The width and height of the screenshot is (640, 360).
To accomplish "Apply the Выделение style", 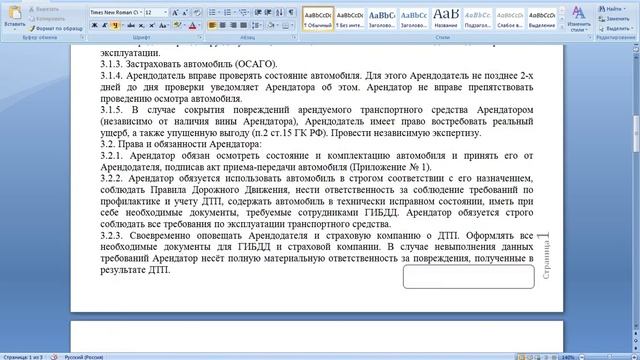I will point(542,19).
